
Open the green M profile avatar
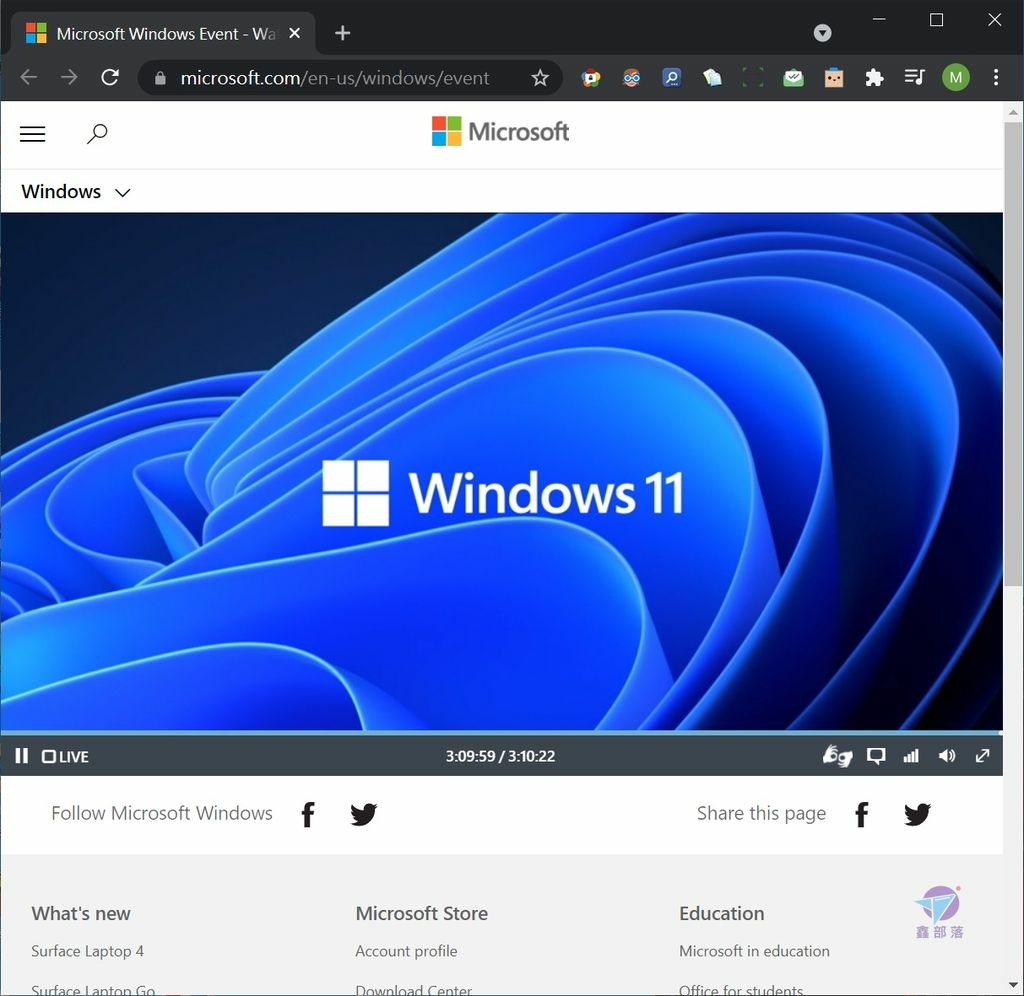(x=955, y=78)
